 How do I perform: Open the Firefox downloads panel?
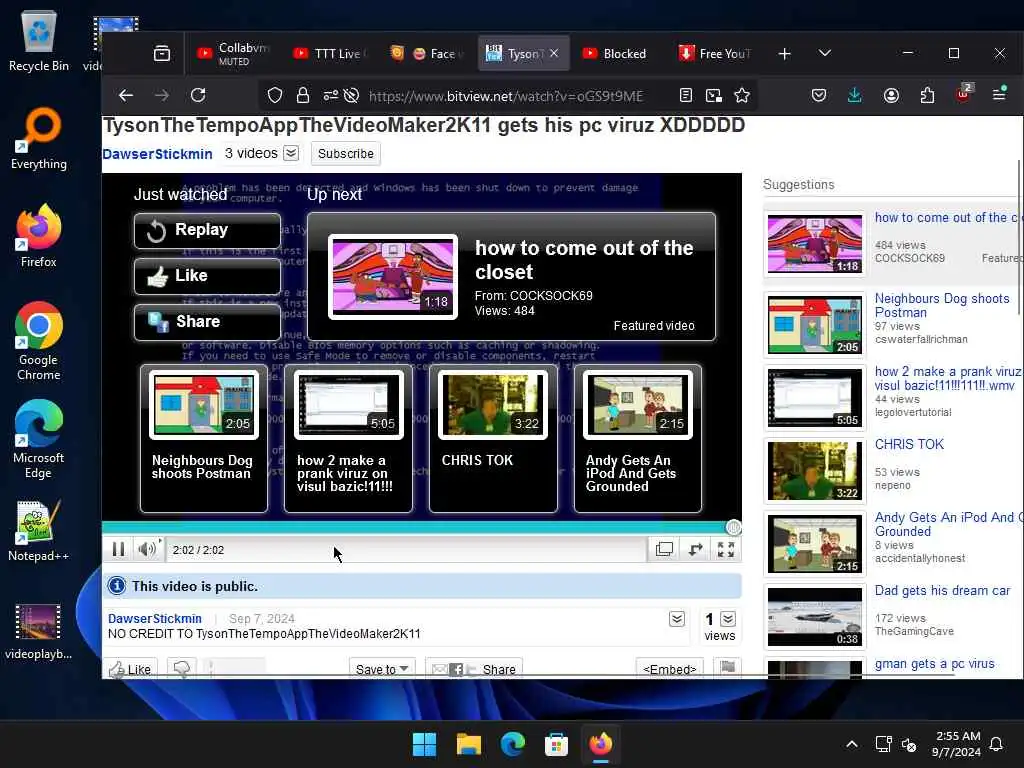[854, 95]
